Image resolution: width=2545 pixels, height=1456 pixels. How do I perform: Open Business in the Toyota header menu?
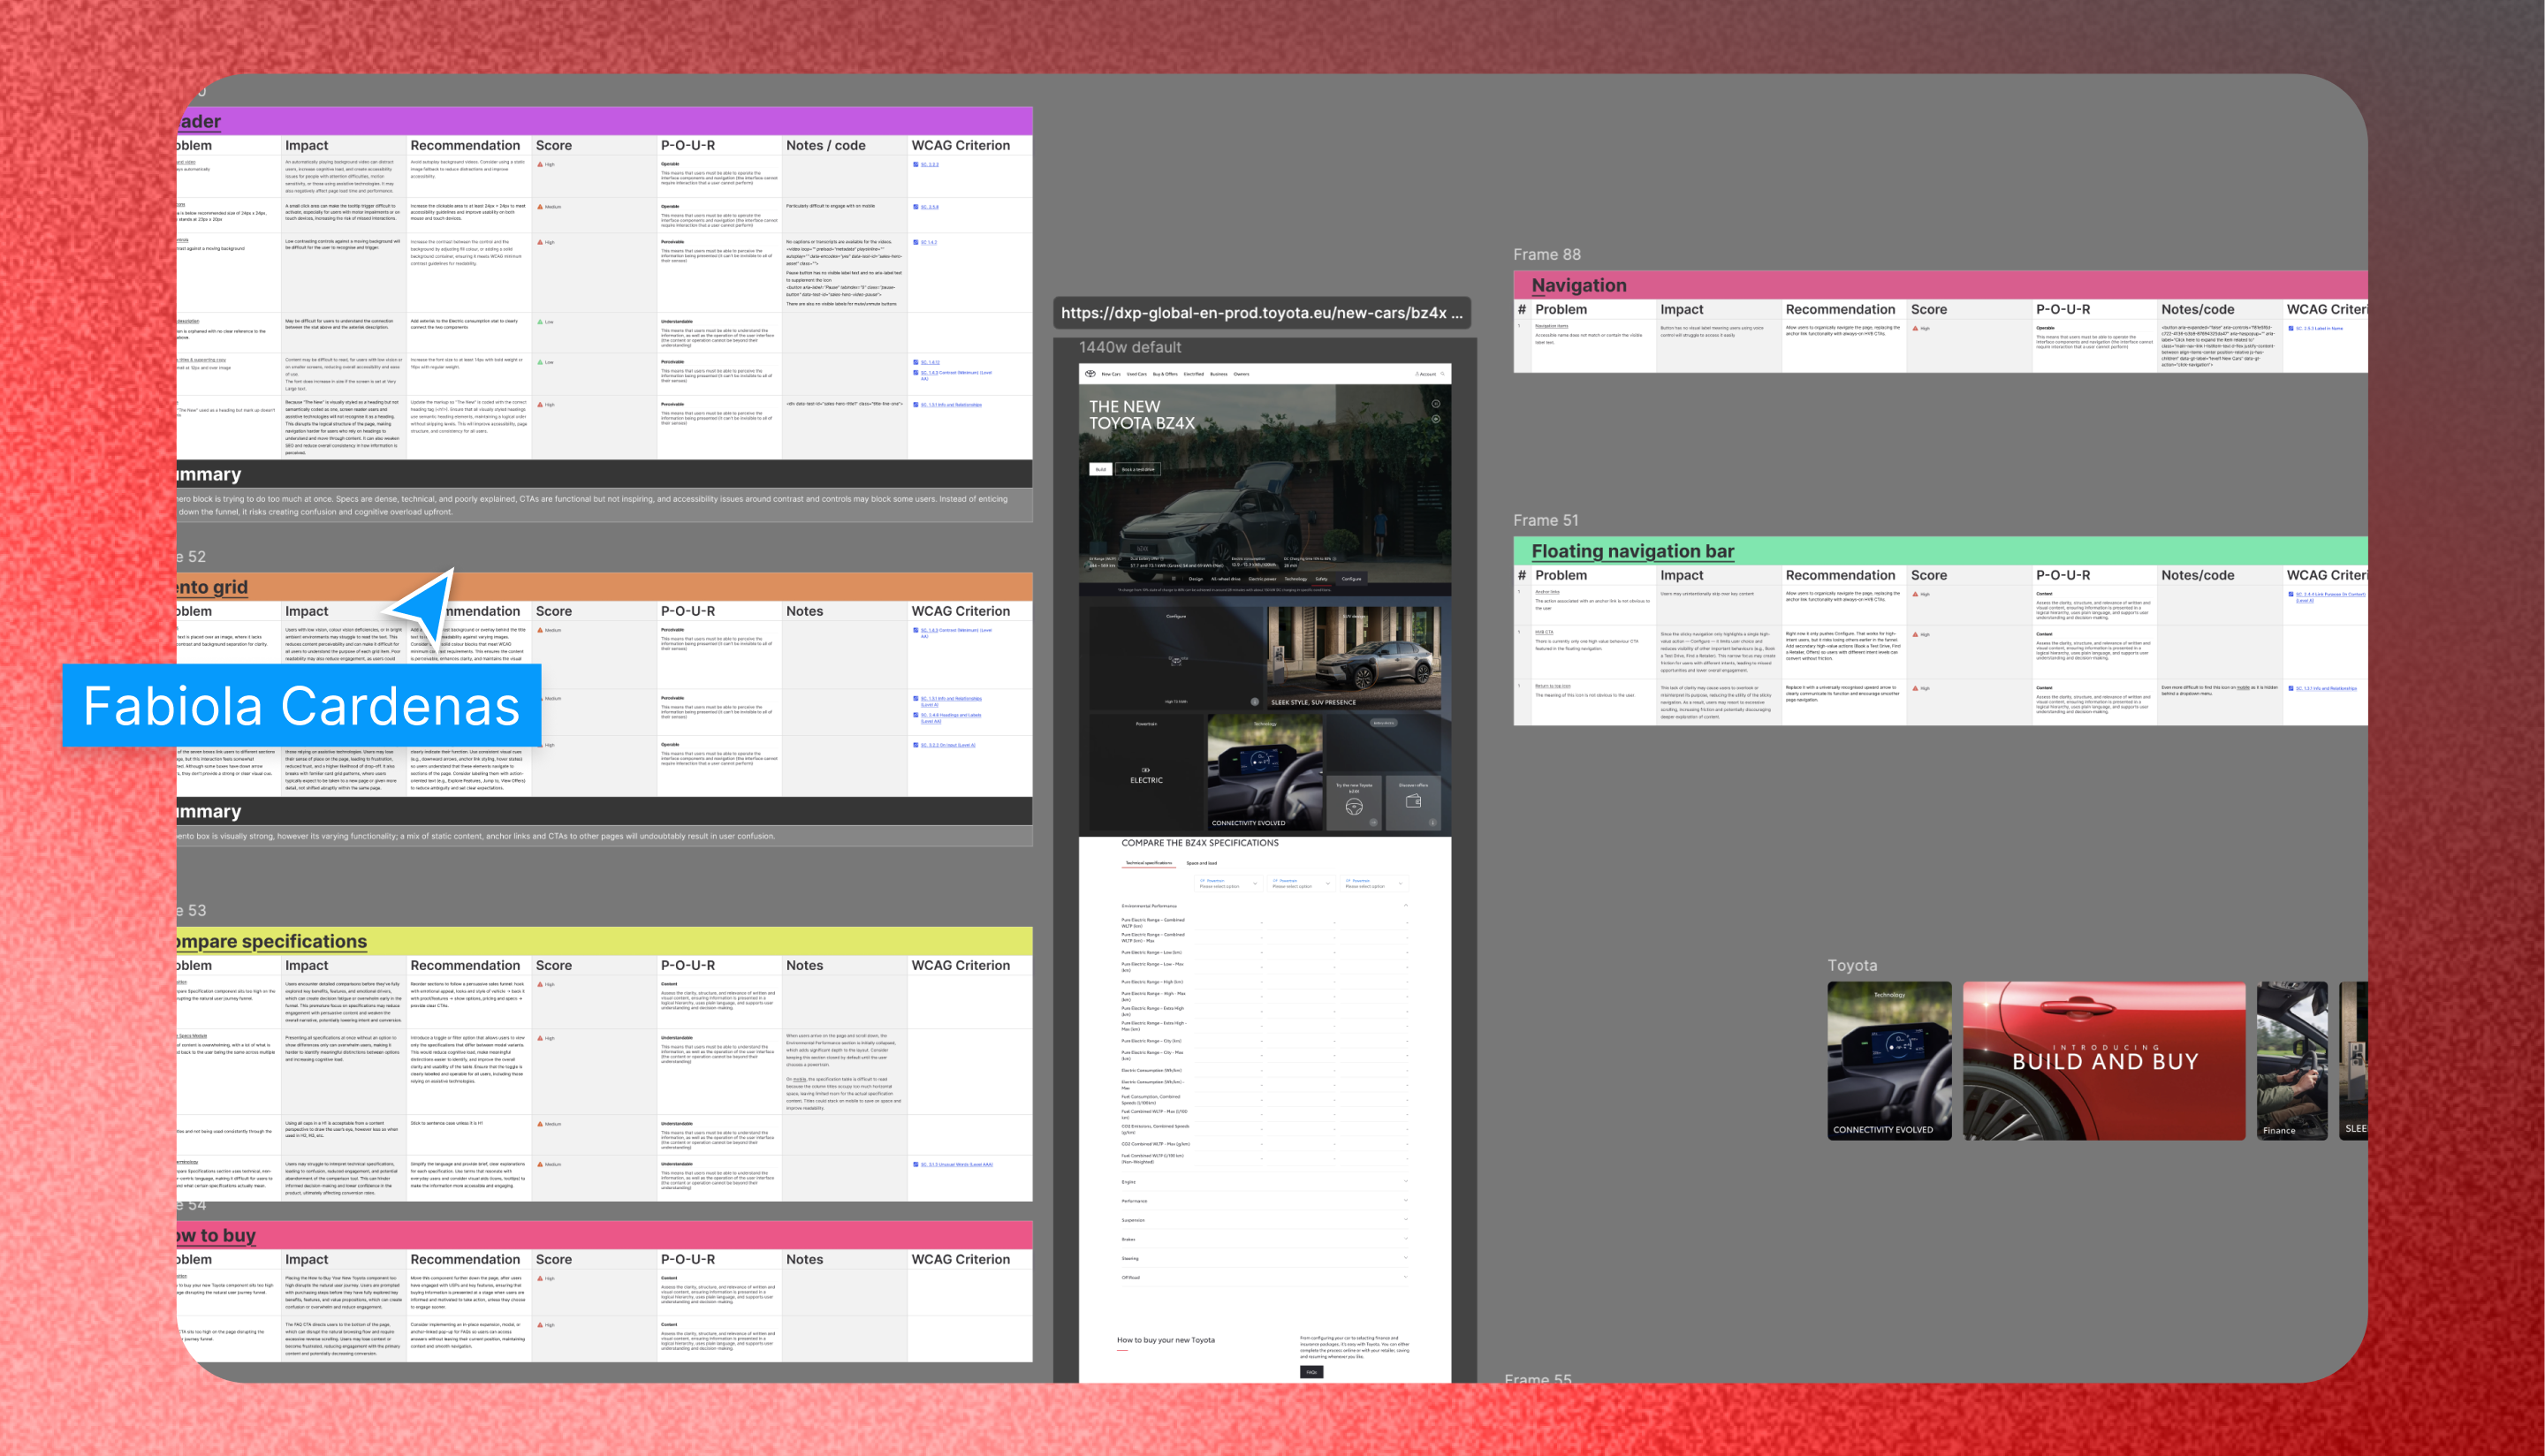[x=1219, y=374]
